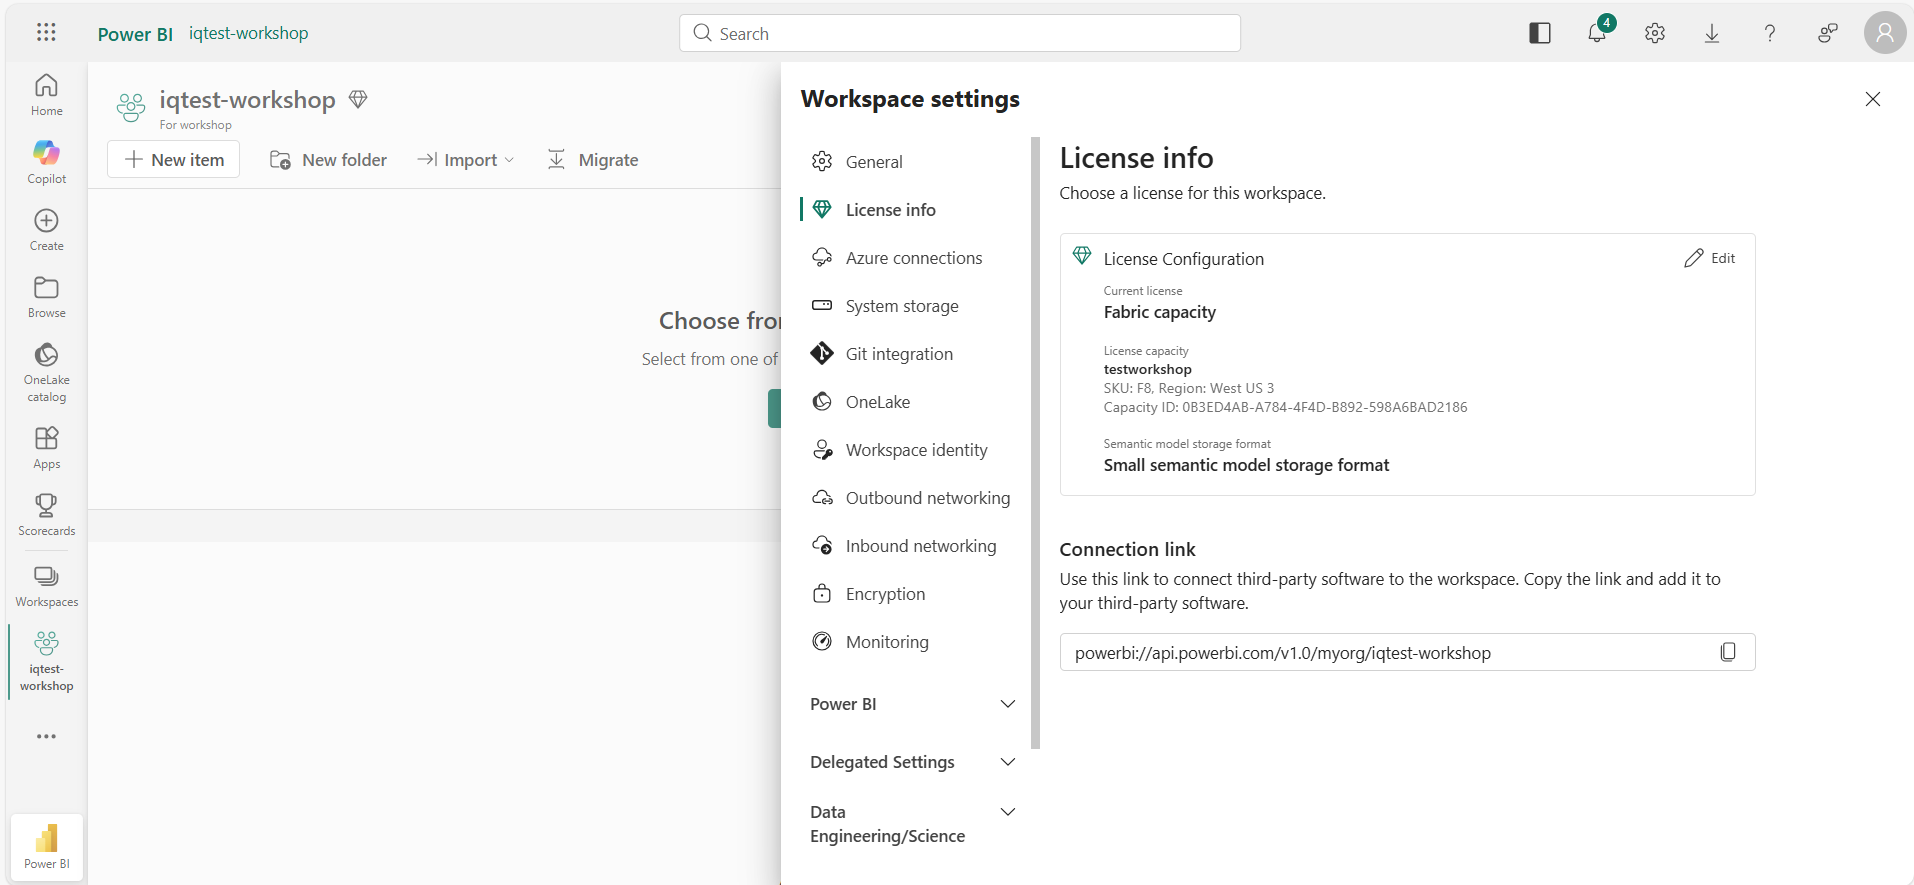Open the Workspaces list
The height and width of the screenshot is (885, 1914).
tap(46, 586)
